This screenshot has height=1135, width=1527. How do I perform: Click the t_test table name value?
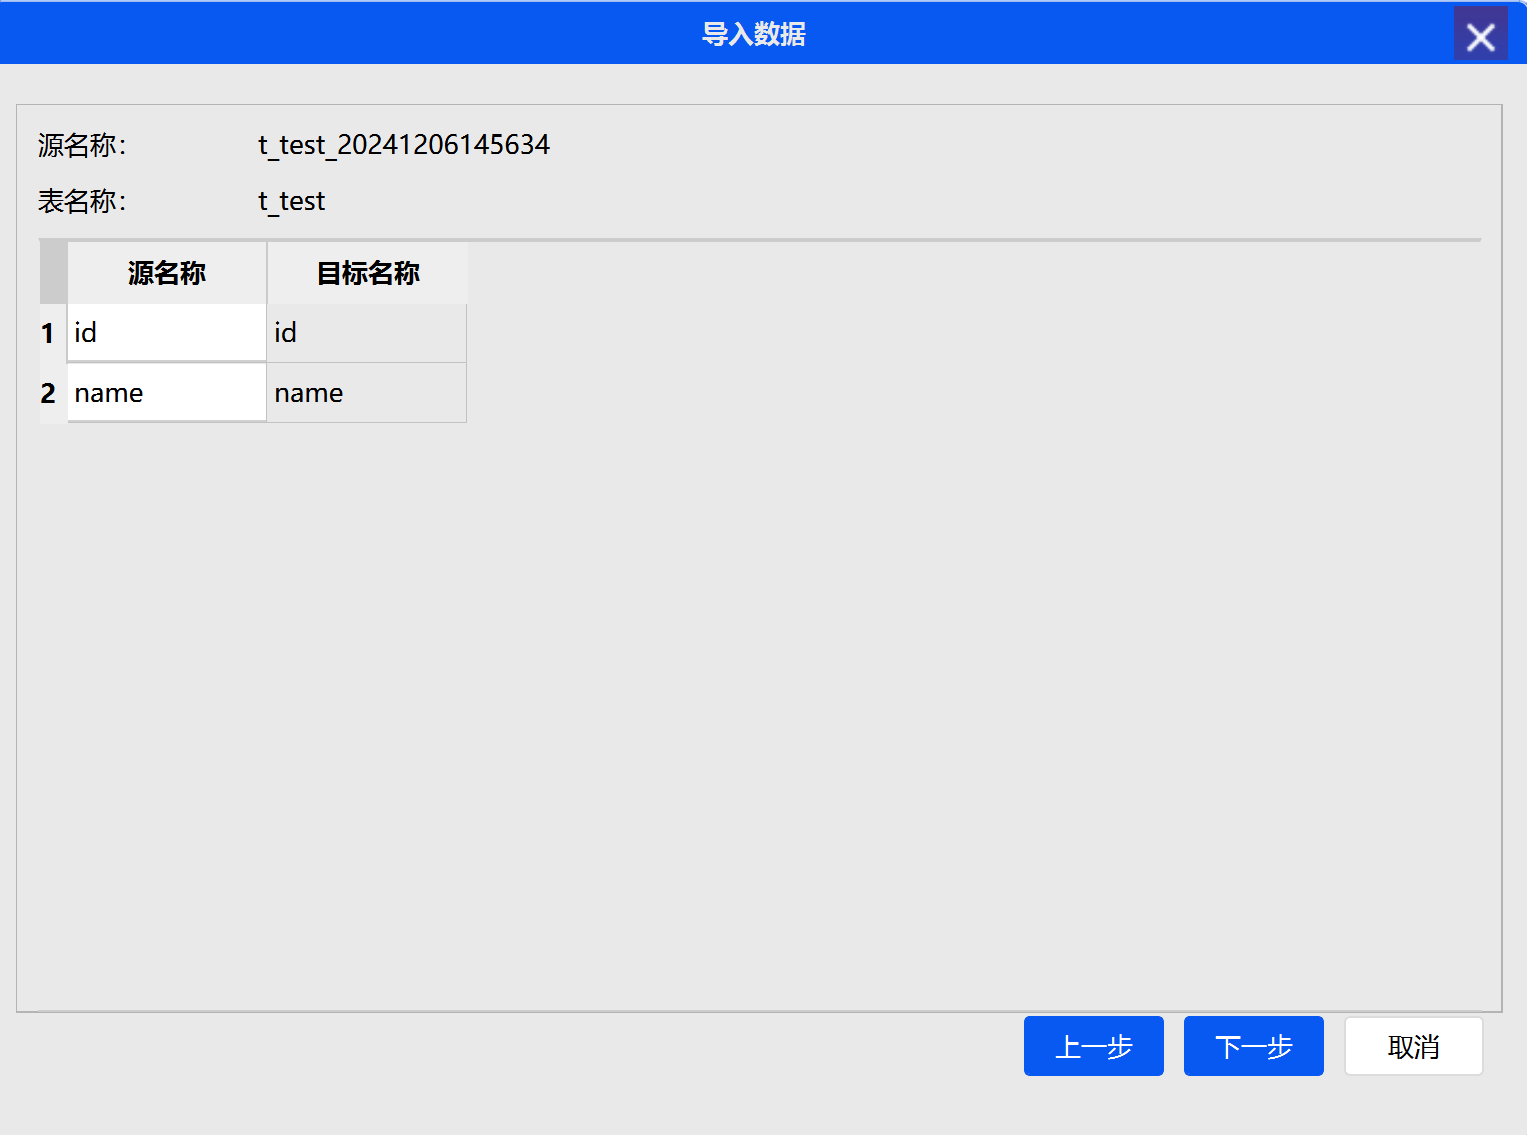tap(291, 202)
